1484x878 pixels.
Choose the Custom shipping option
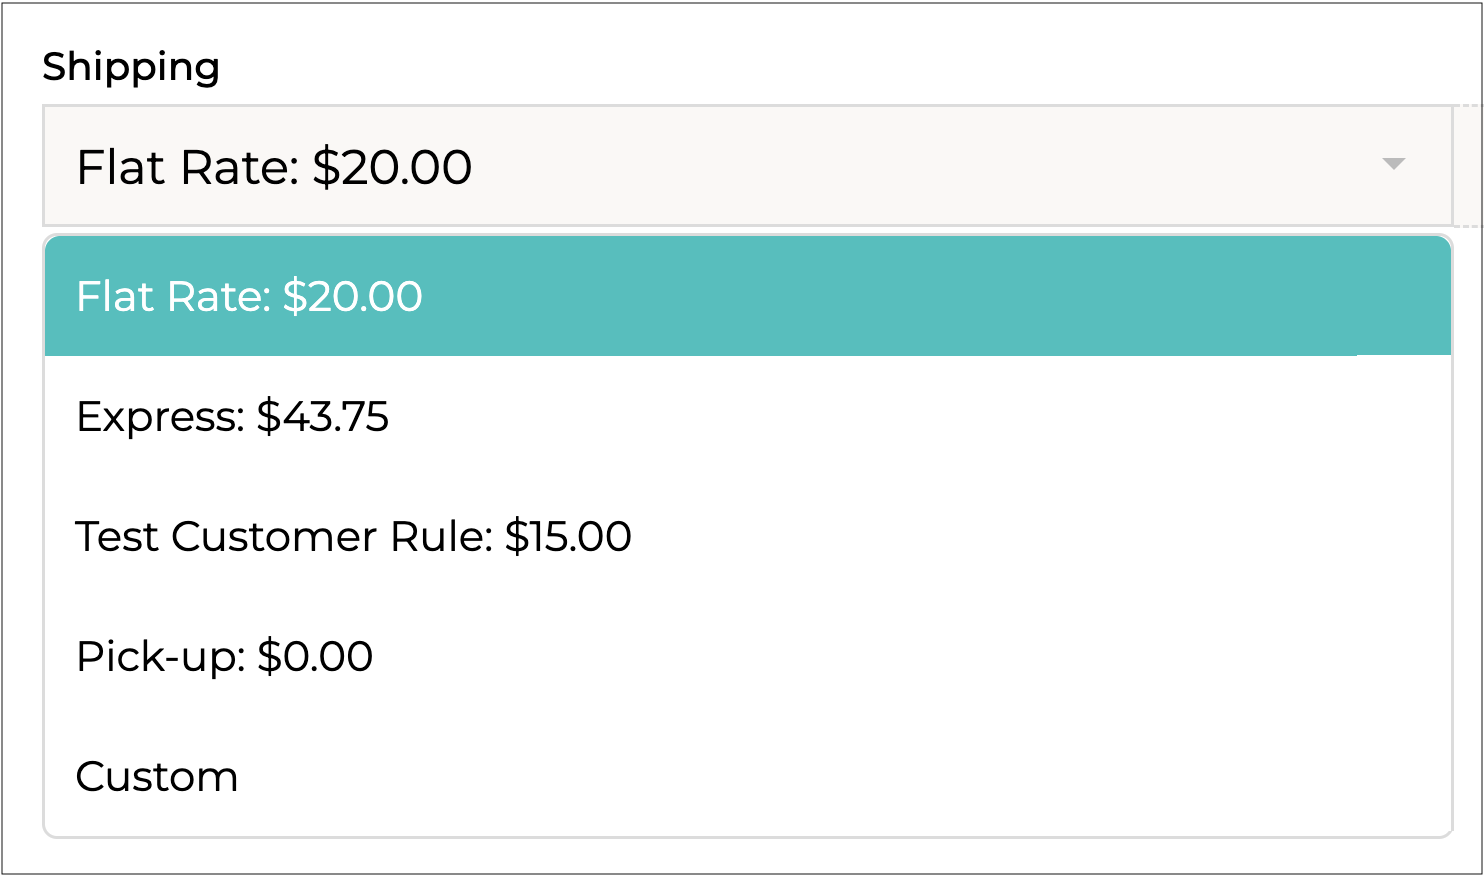pos(157,777)
